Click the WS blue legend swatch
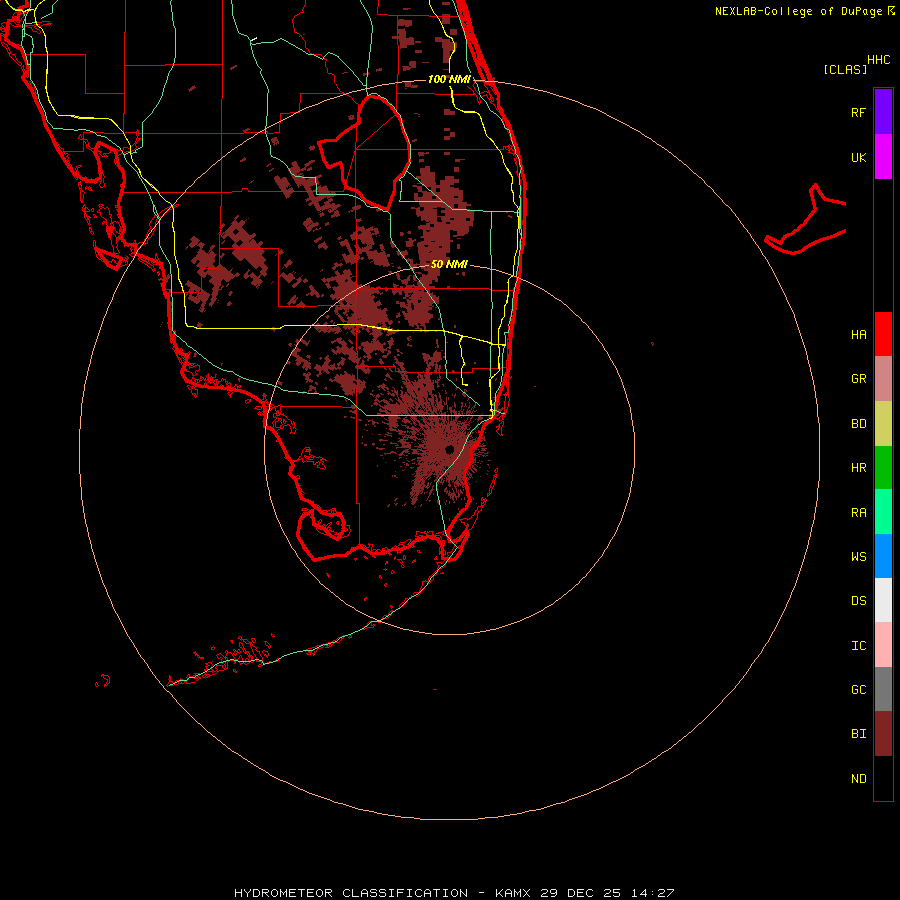Image resolution: width=900 pixels, height=900 pixels. click(x=883, y=556)
